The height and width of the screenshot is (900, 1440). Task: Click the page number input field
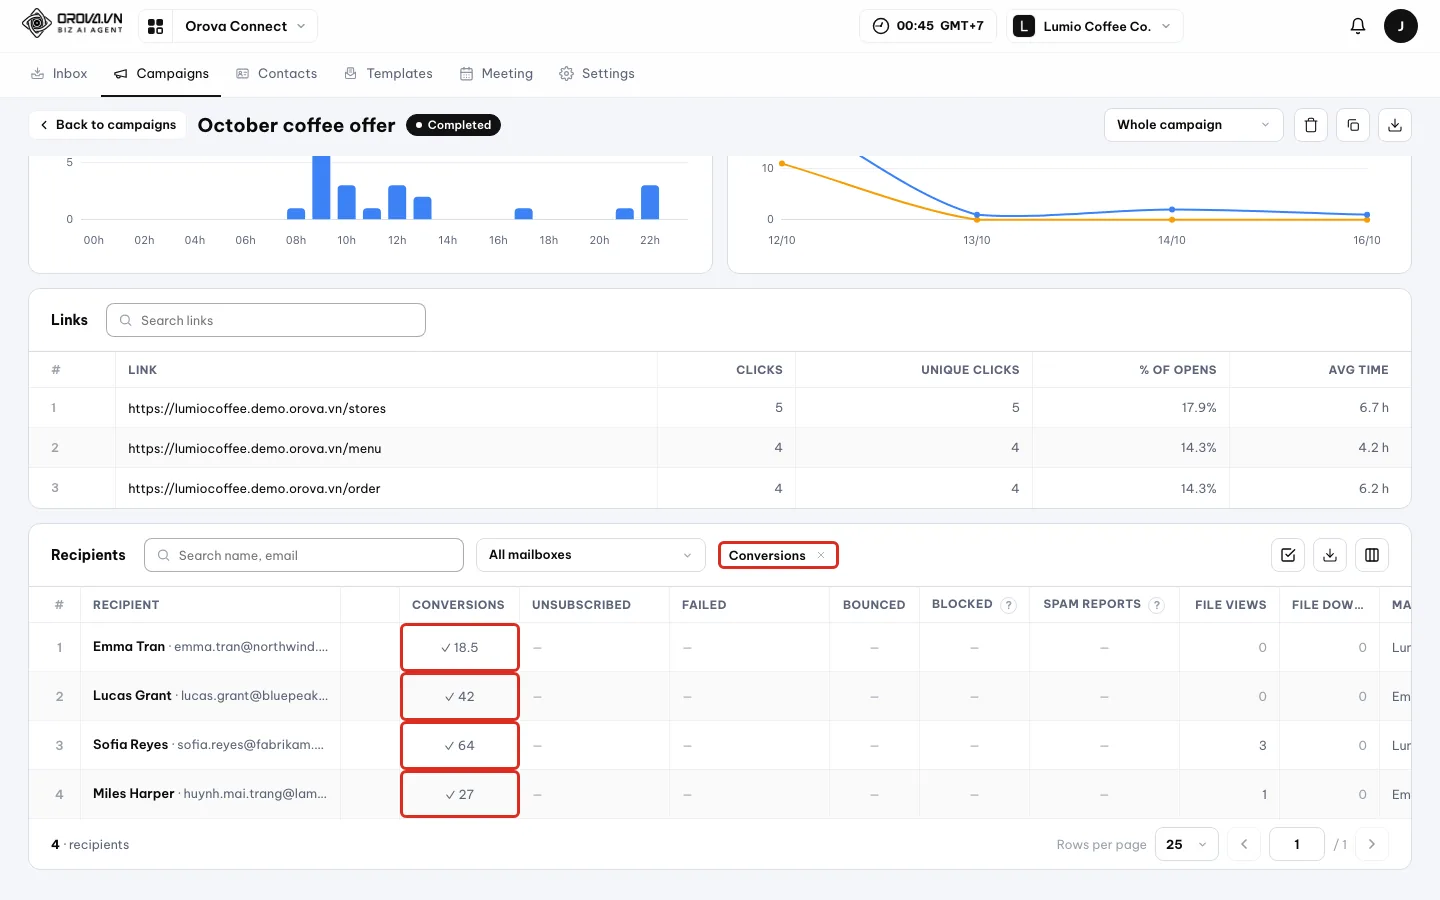(x=1297, y=844)
